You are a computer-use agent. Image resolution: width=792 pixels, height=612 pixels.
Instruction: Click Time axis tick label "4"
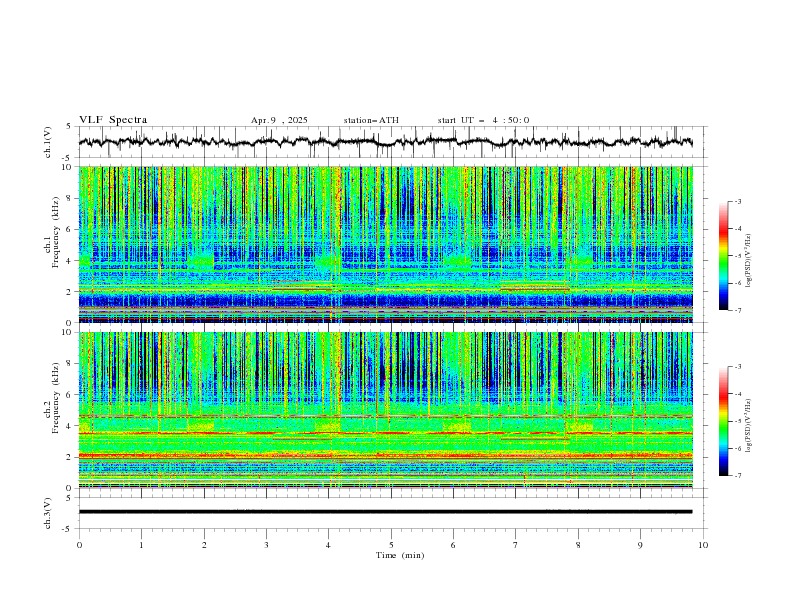328,545
